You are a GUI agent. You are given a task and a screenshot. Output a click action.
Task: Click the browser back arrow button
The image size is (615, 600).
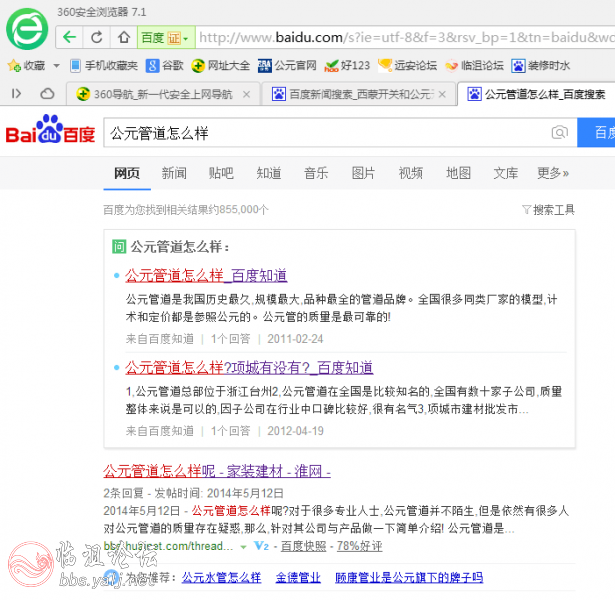69,37
